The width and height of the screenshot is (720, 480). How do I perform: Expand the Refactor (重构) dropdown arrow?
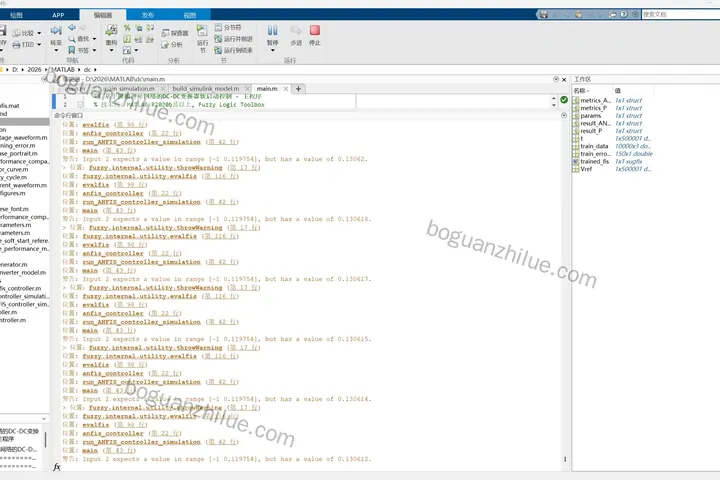coord(111,50)
